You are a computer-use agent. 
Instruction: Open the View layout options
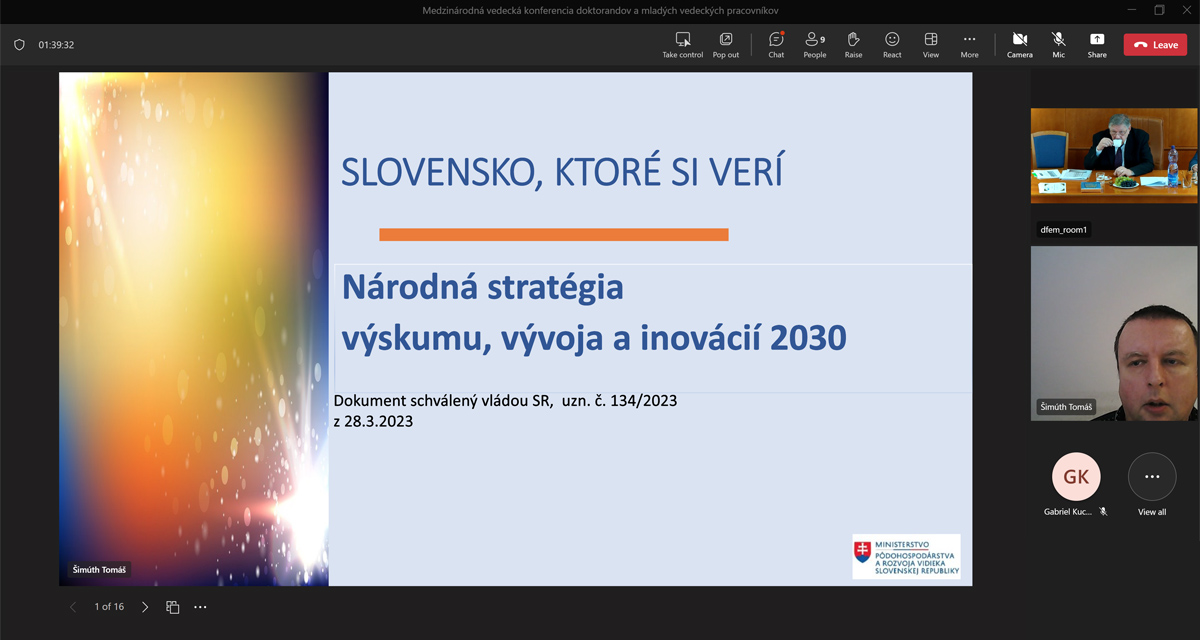tap(930, 40)
